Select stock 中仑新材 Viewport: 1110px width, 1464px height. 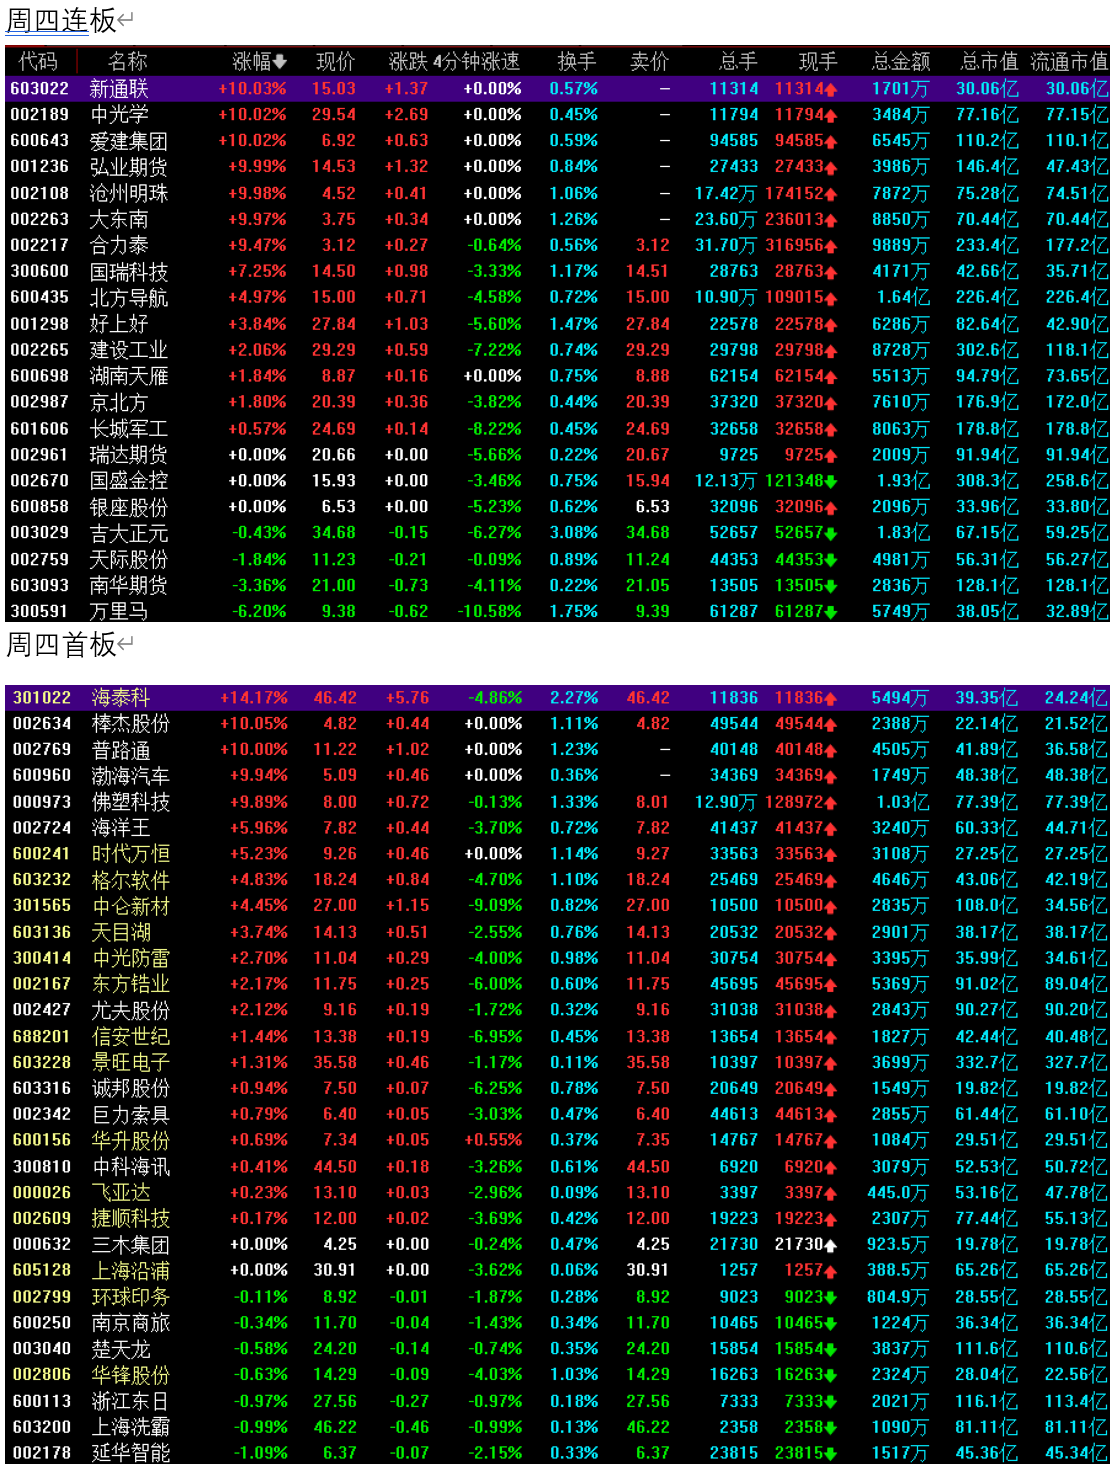pos(130,906)
